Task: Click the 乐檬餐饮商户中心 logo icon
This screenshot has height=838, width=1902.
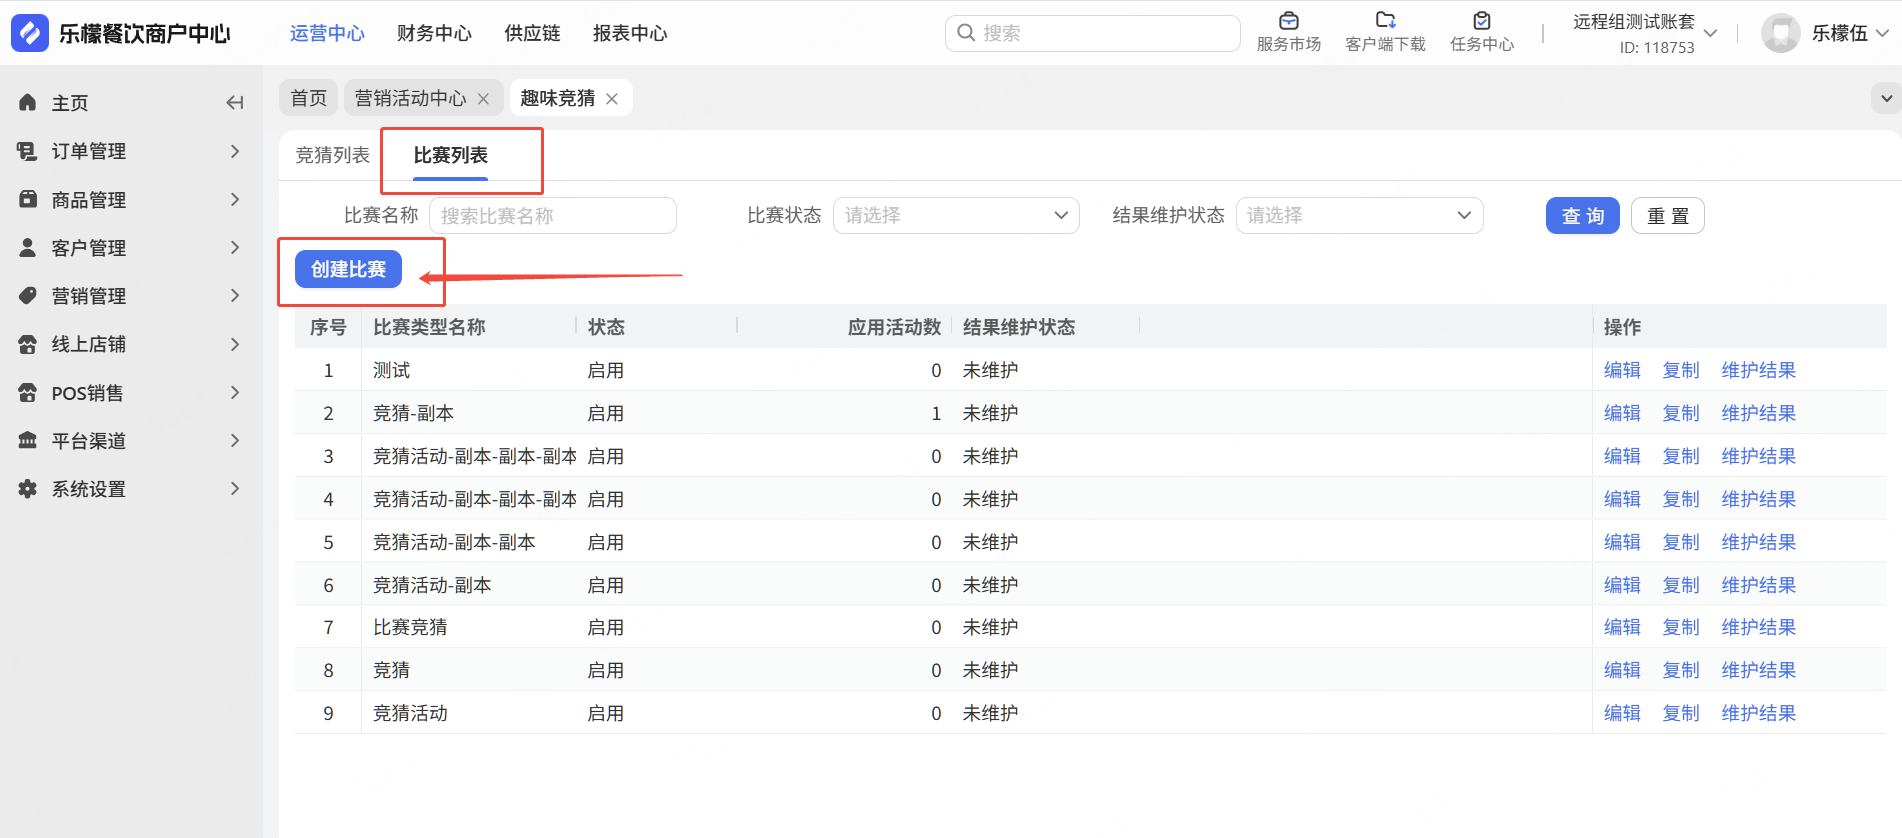Action: click(30, 33)
